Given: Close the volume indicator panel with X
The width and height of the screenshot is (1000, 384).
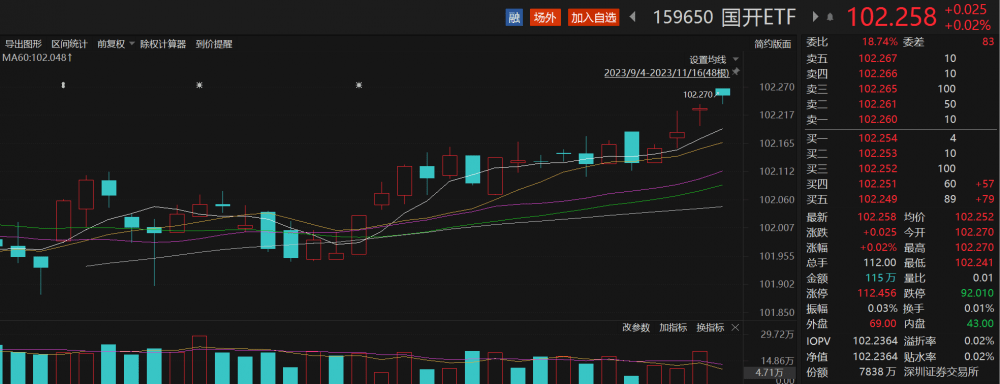Looking at the screenshot, I should point(734,327).
